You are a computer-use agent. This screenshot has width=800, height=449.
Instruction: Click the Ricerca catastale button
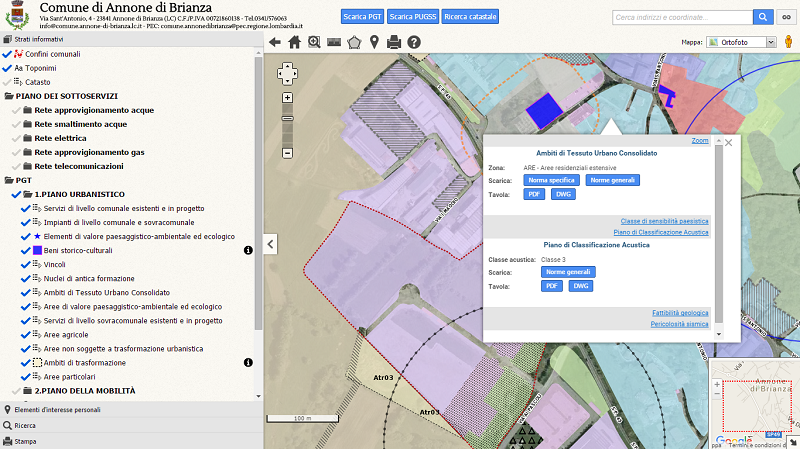tap(470, 17)
